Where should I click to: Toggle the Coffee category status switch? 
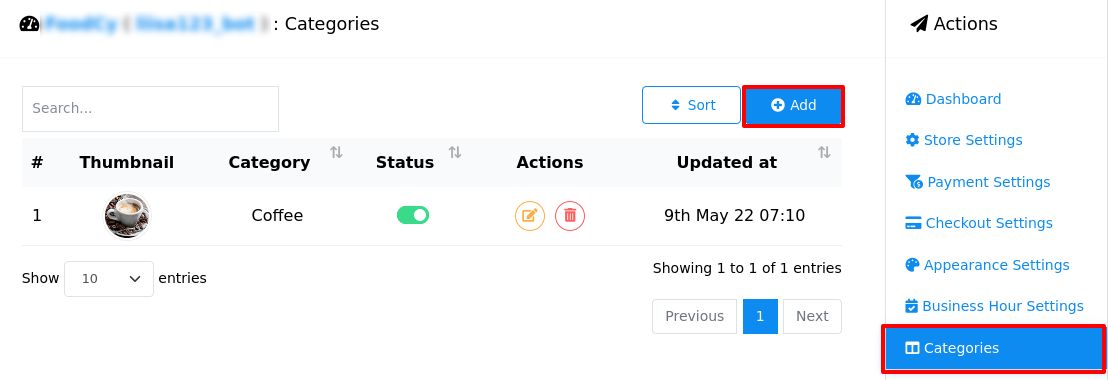pyautogui.click(x=413, y=215)
